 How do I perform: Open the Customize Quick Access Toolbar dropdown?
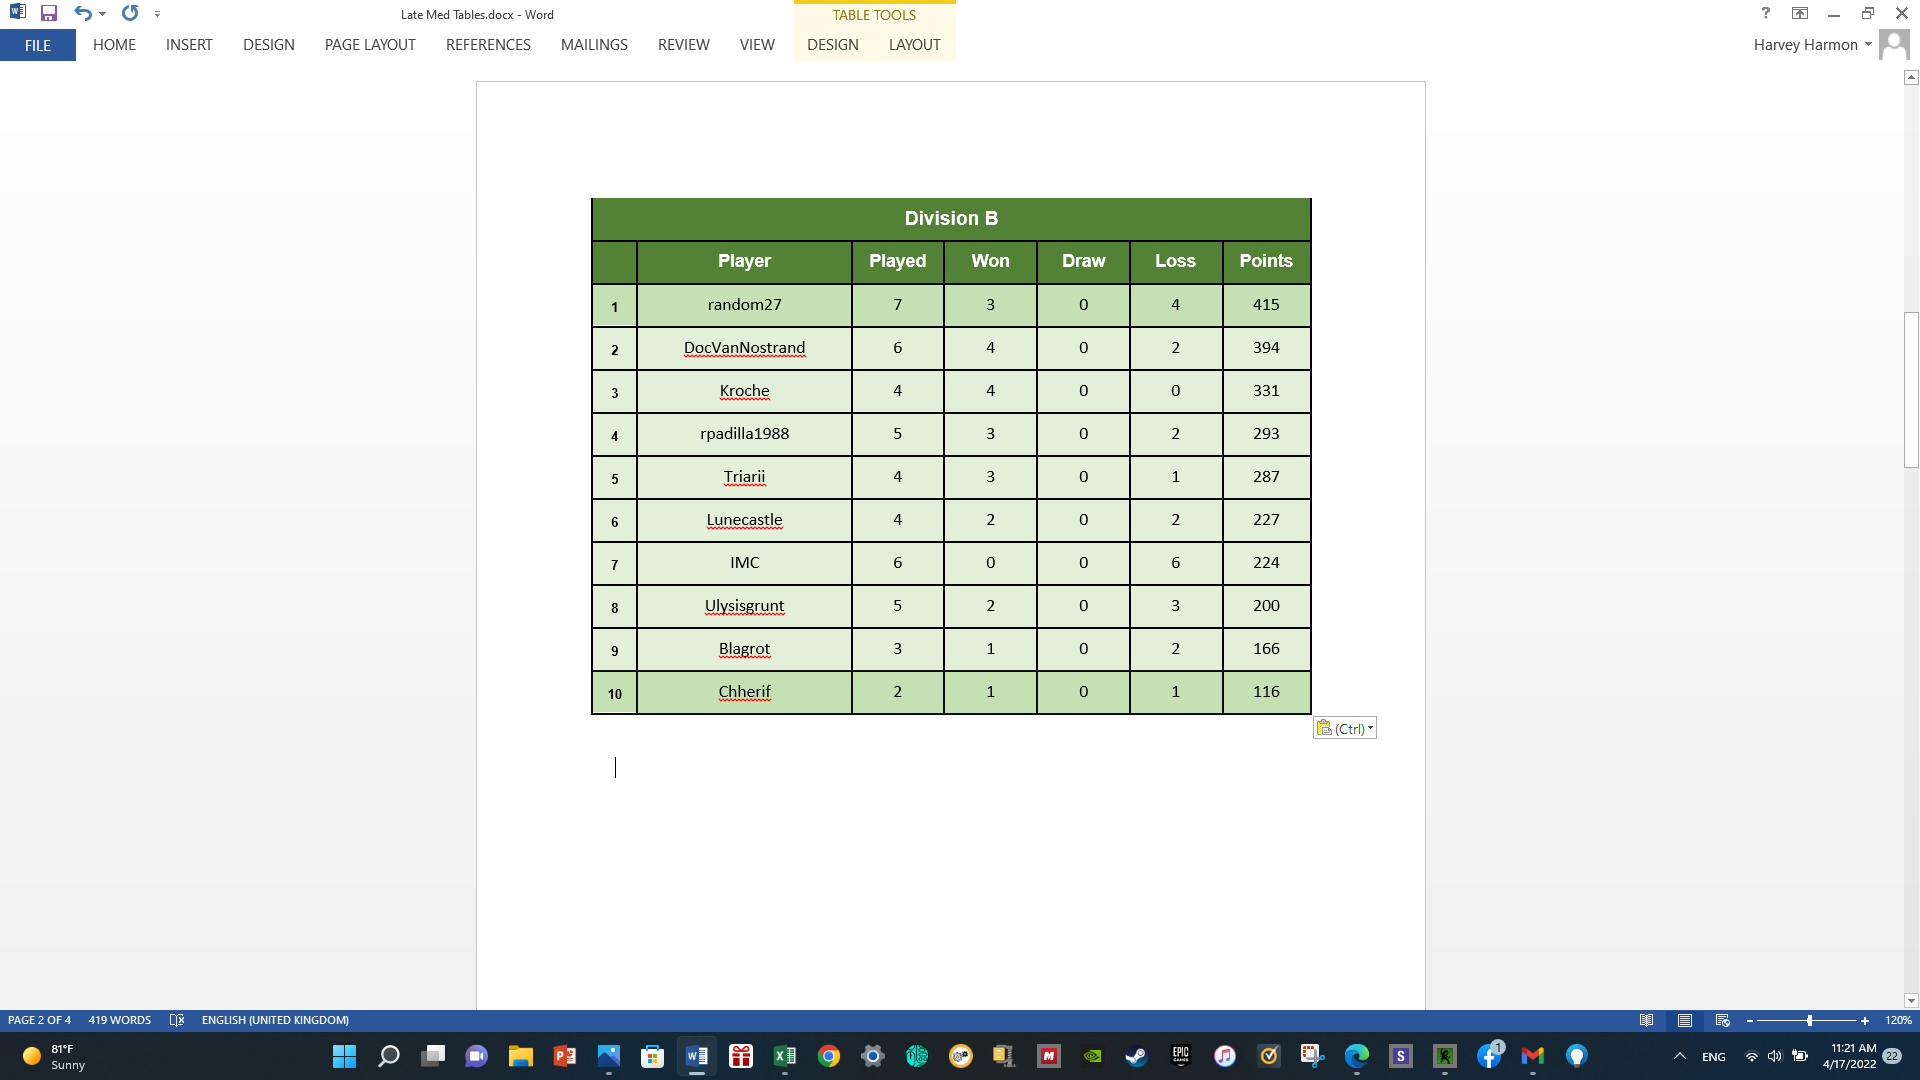click(157, 13)
